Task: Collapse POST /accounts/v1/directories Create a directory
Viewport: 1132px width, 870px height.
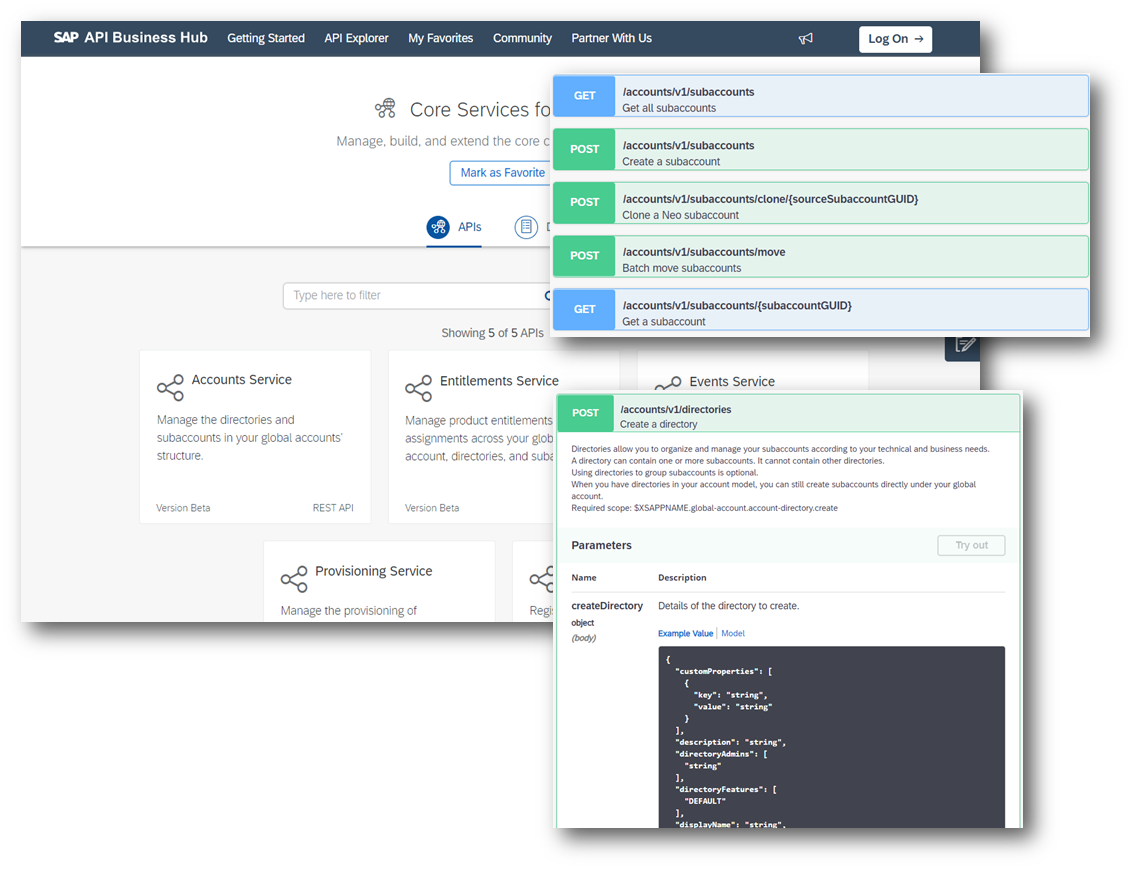Action: 788,413
